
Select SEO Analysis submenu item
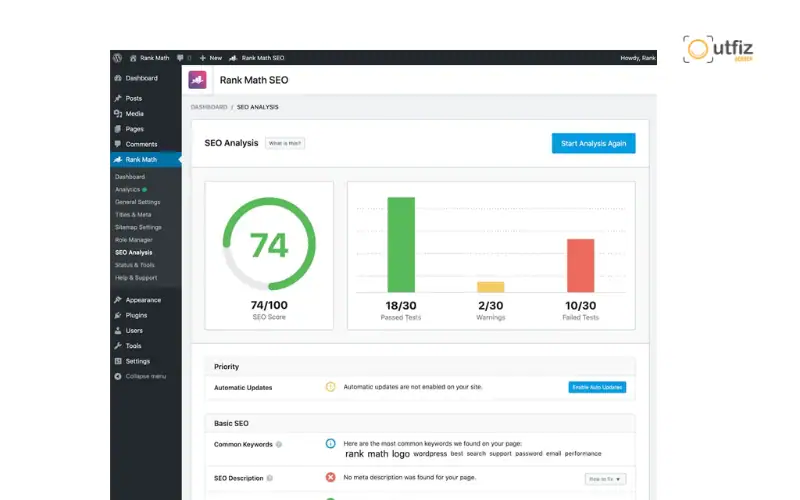[134, 253]
